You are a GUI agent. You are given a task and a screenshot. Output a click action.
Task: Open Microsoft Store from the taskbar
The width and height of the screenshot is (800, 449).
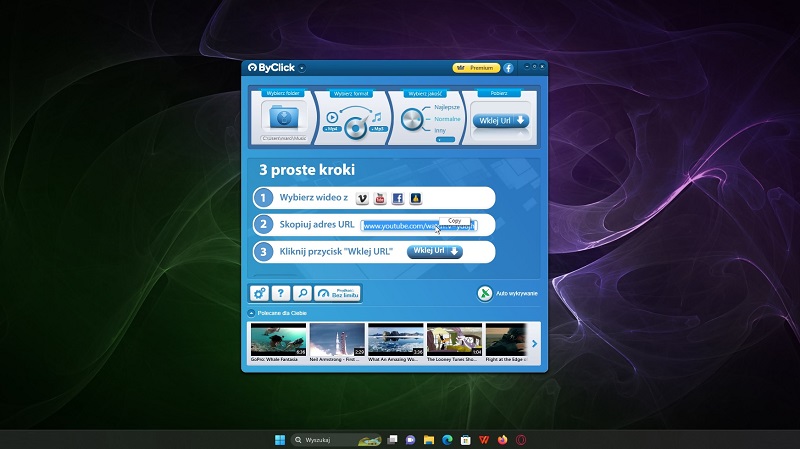tap(465, 440)
